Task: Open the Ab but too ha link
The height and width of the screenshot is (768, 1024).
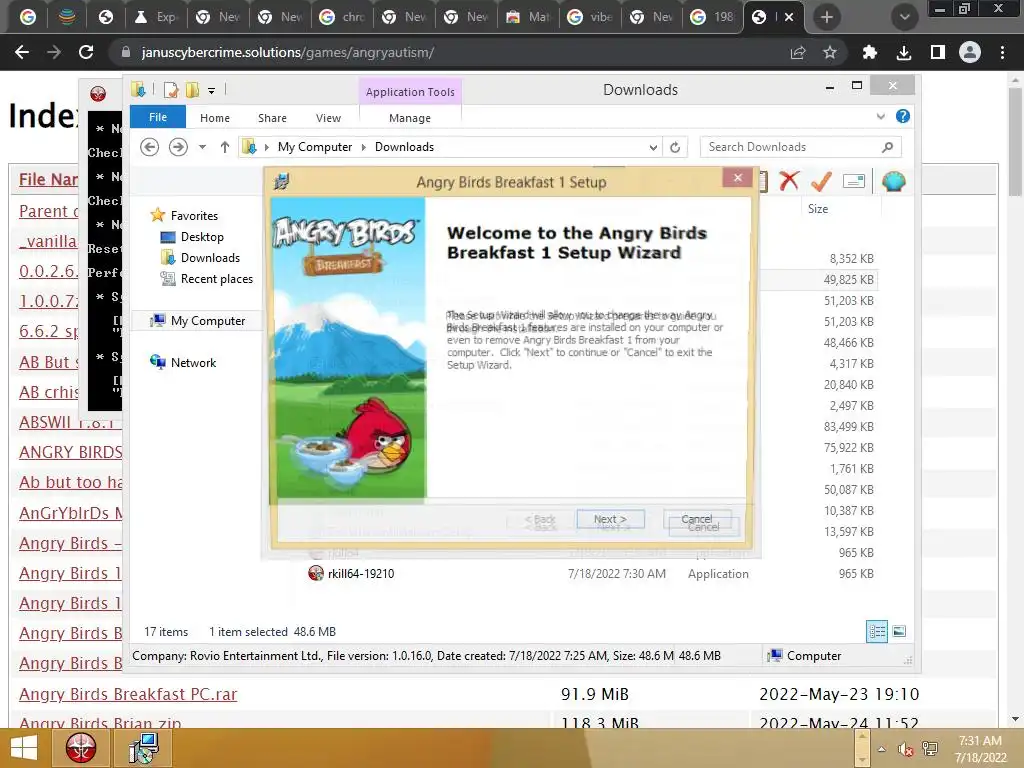Action: click(x=70, y=482)
